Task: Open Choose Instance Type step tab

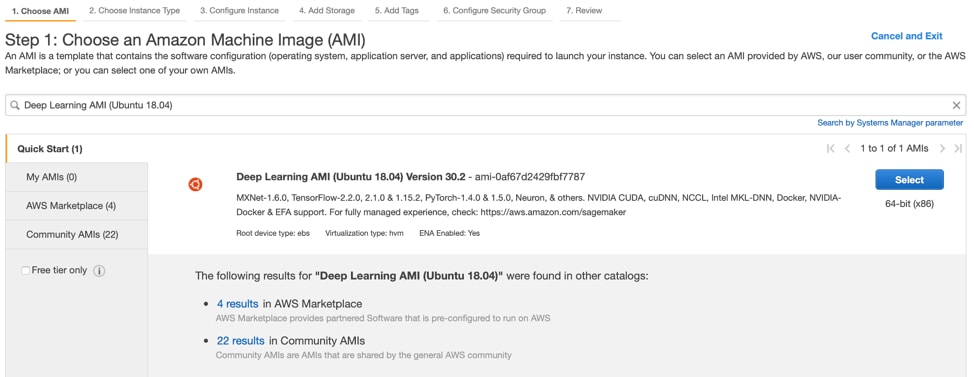Action: pos(134,11)
